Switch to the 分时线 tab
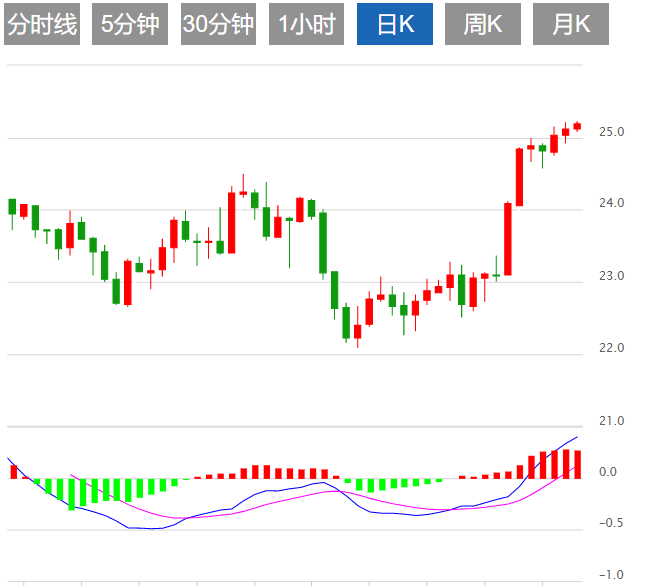 [41, 25]
